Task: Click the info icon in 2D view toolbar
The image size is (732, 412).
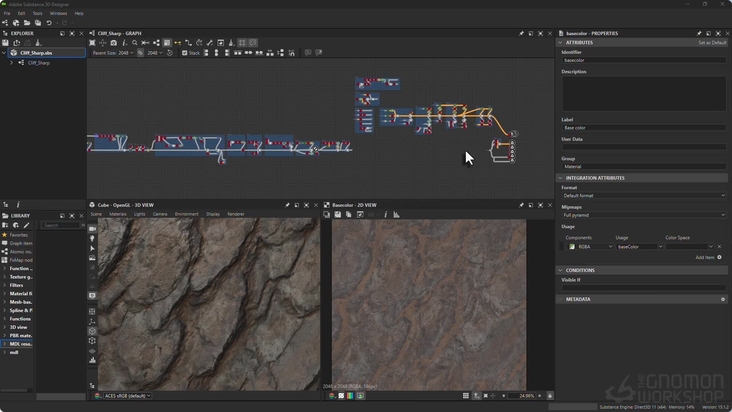Action: pos(386,215)
